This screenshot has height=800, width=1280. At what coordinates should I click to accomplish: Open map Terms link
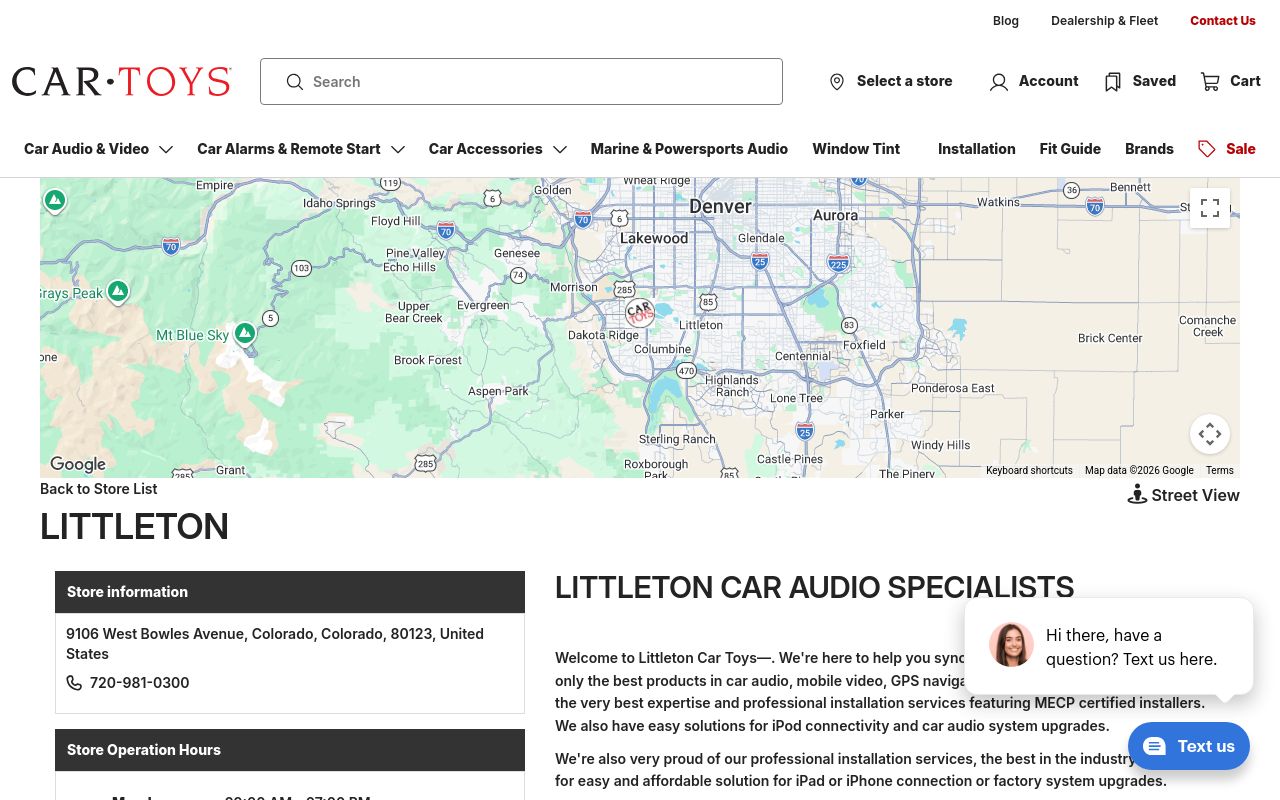(1219, 470)
